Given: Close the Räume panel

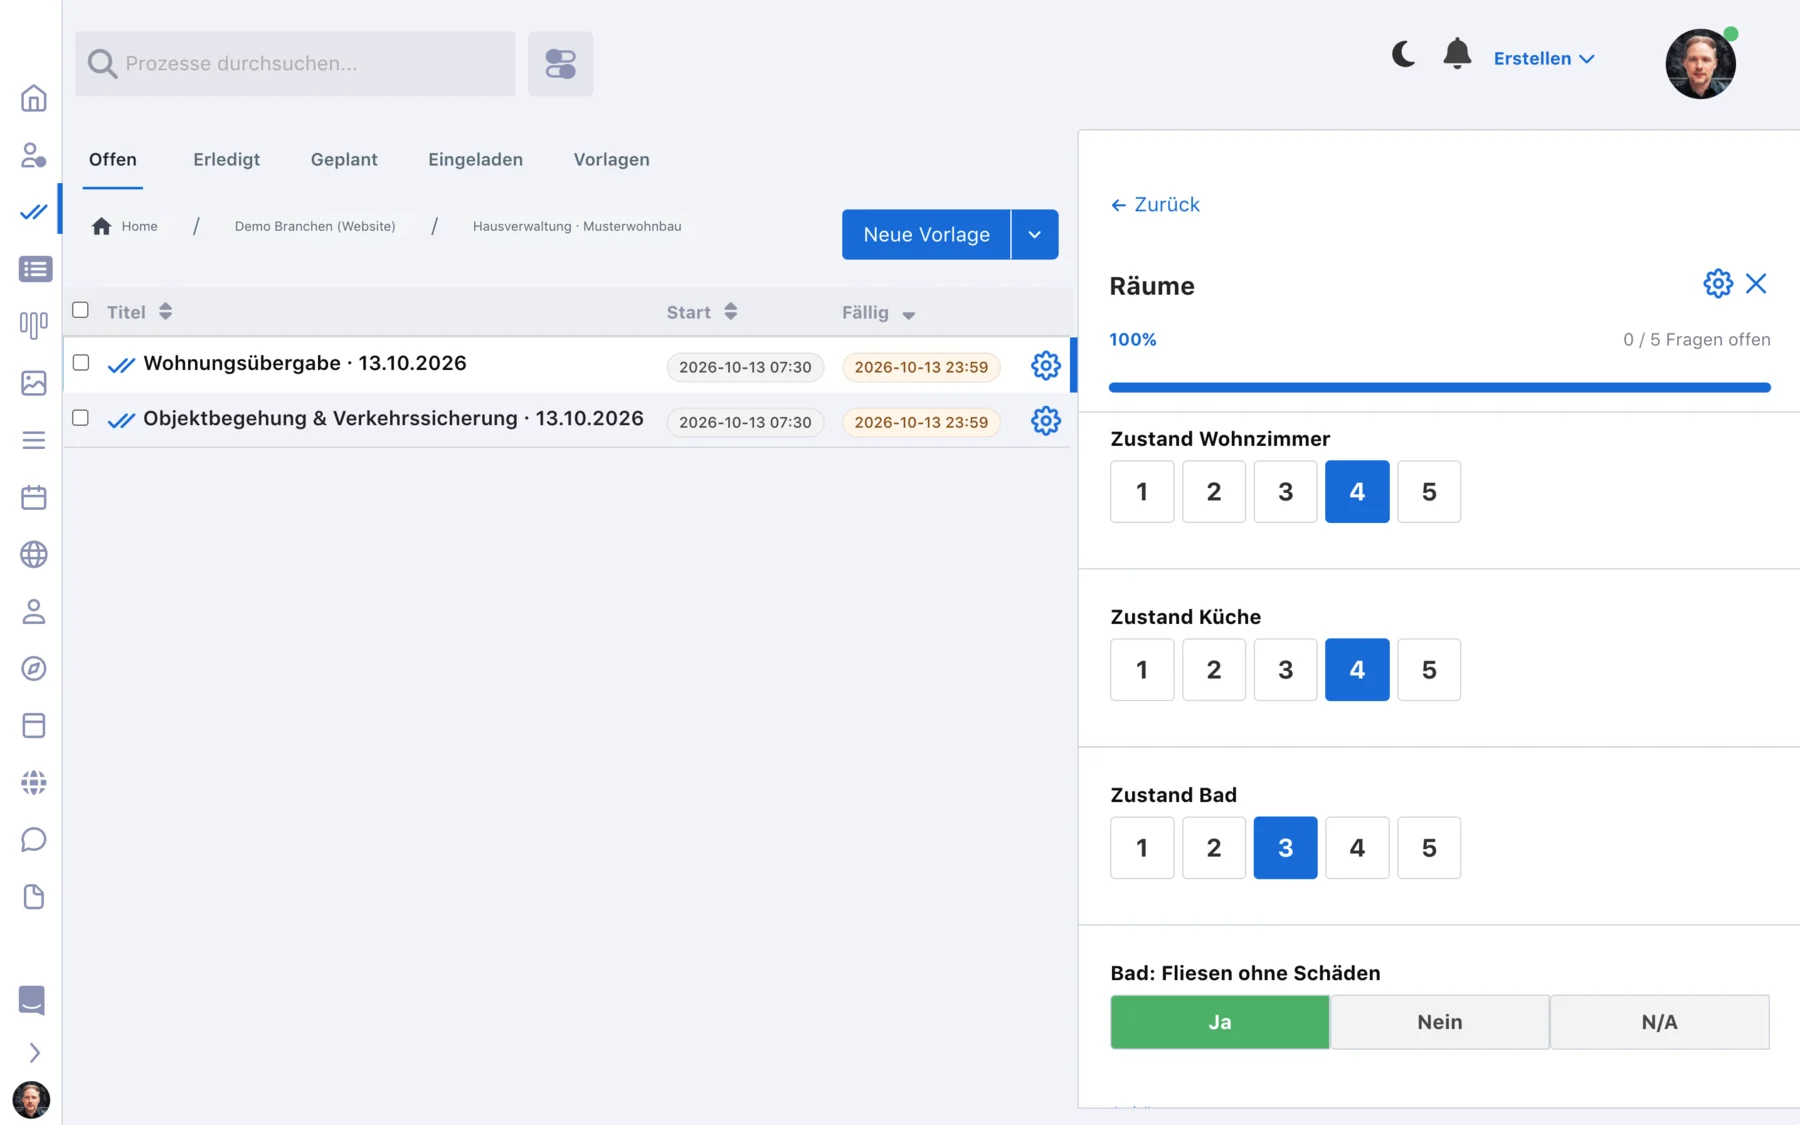Looking at the screenshot, I should click(x=1756, y=284).
